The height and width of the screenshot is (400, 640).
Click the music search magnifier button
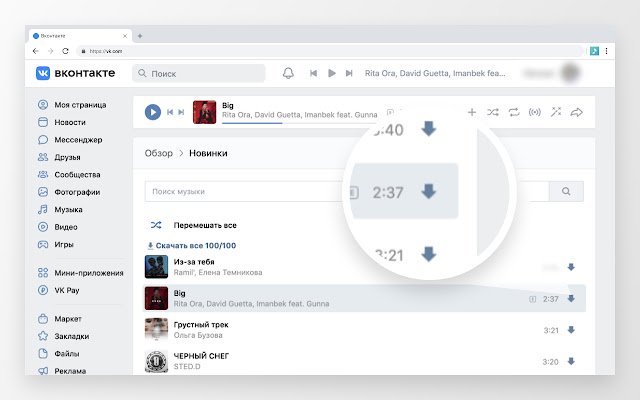pos(566,191)
